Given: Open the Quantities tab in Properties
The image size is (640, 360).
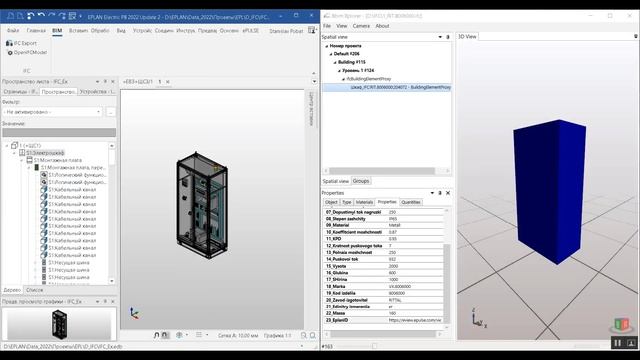Looking at the screenshot, I should click(411, 202).
